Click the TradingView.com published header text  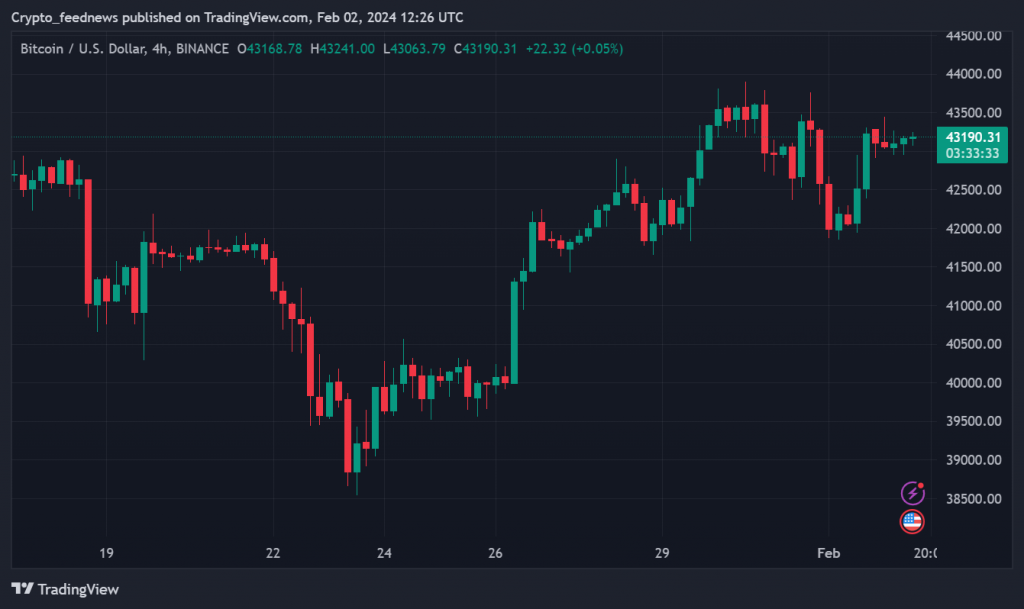[237, 18]
